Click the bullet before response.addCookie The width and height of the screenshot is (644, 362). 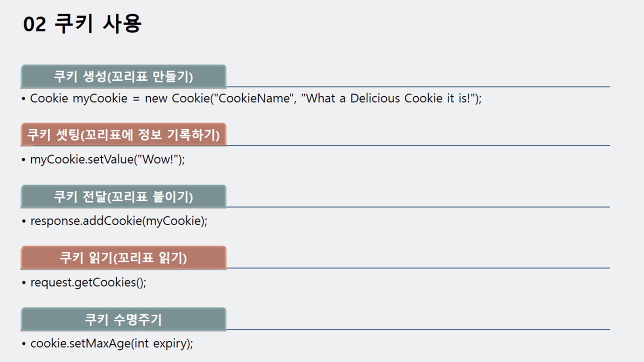click(23, 221)
